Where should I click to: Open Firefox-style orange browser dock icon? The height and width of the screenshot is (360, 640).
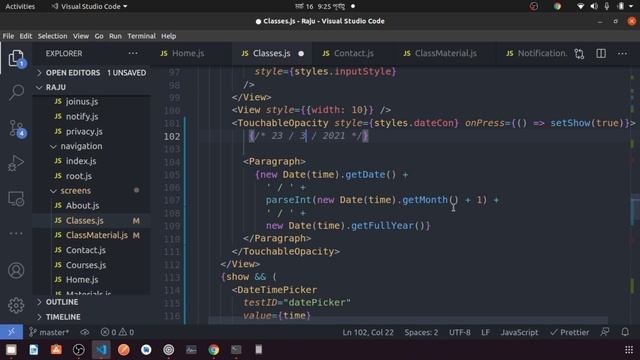[x=124, y=350]
